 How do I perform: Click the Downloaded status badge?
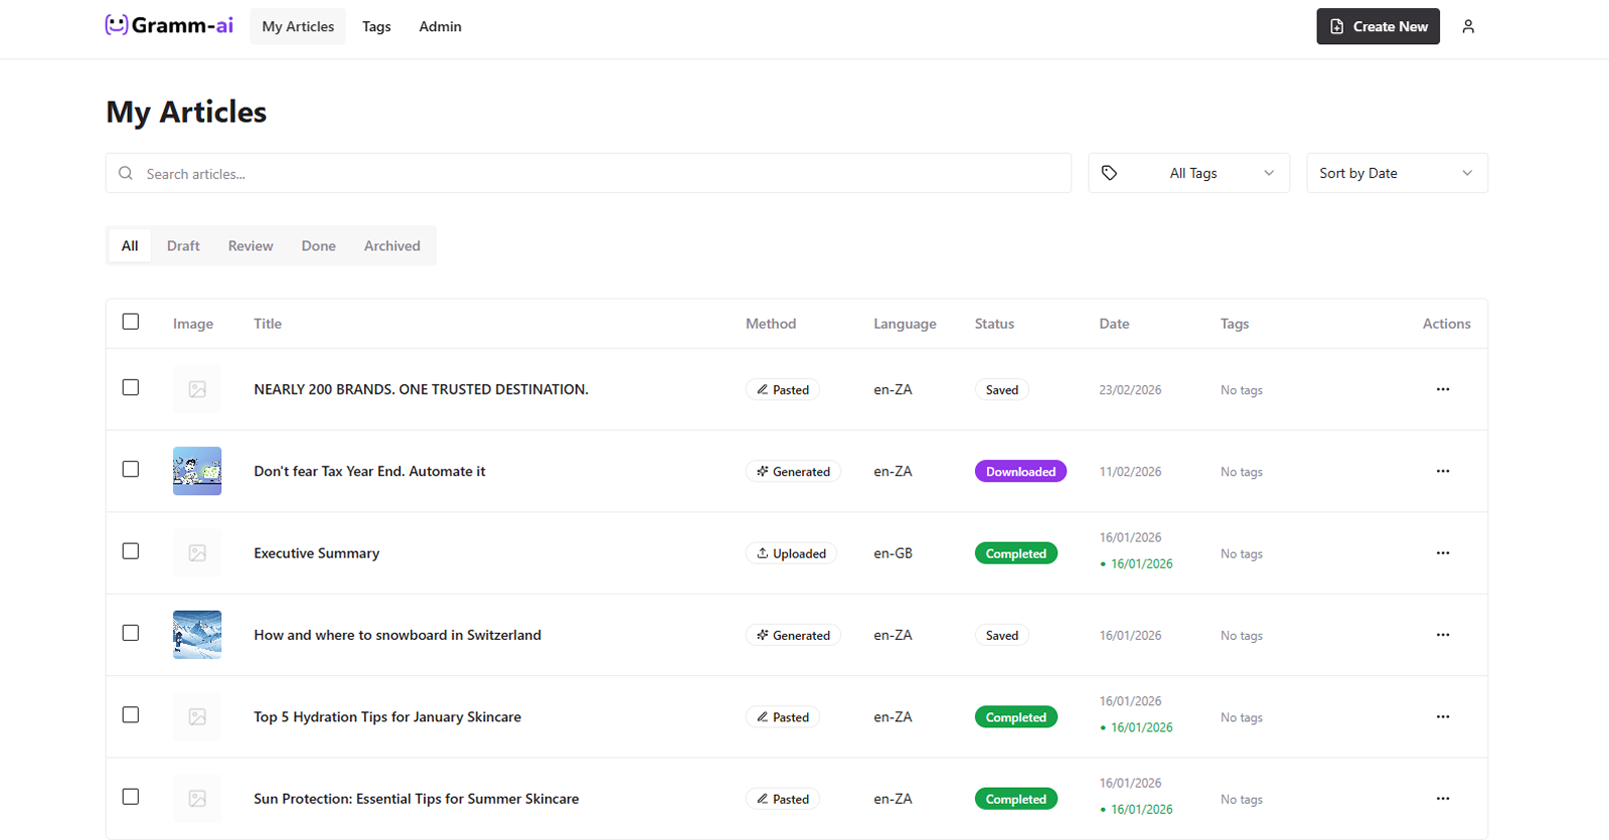click(x=1020, y=472)
